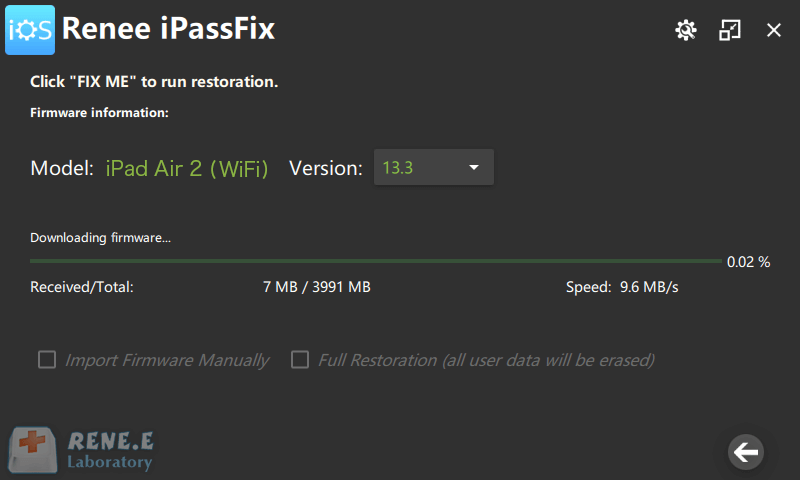This screenshot has height=480, width=800.
Task: Close the Renee iPassFix window
Action: [774, 30]
